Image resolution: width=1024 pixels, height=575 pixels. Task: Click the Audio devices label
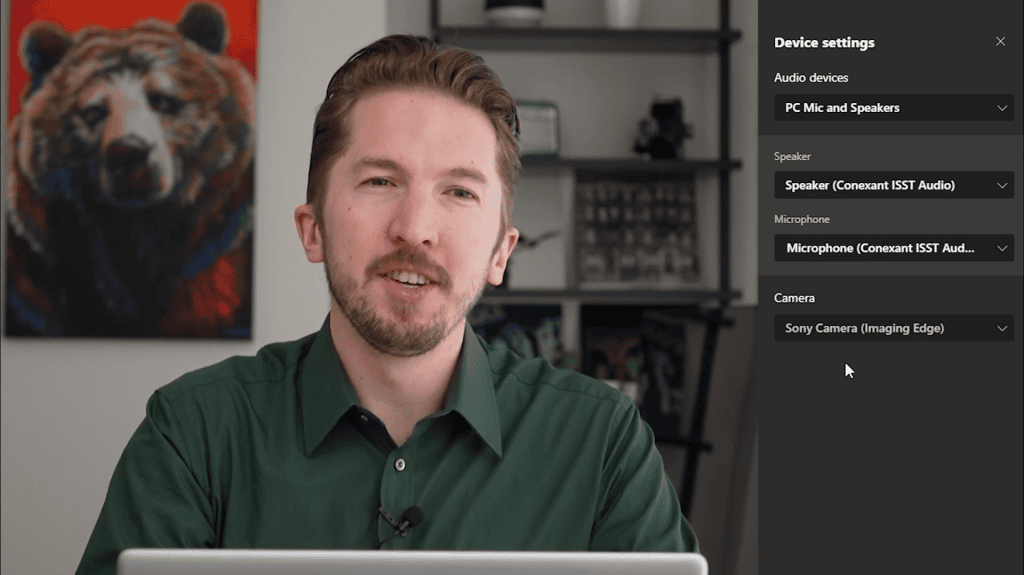811,77
